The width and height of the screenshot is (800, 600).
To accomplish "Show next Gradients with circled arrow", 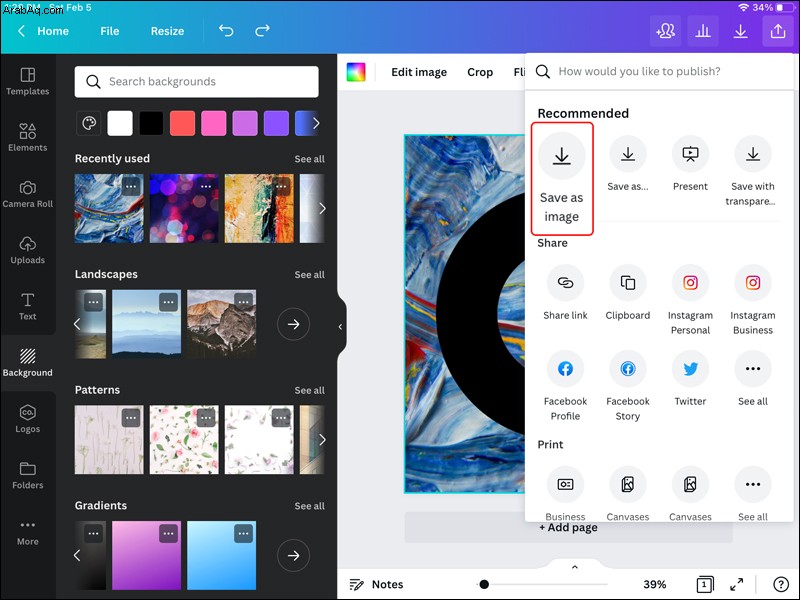I will click(293, 555).
